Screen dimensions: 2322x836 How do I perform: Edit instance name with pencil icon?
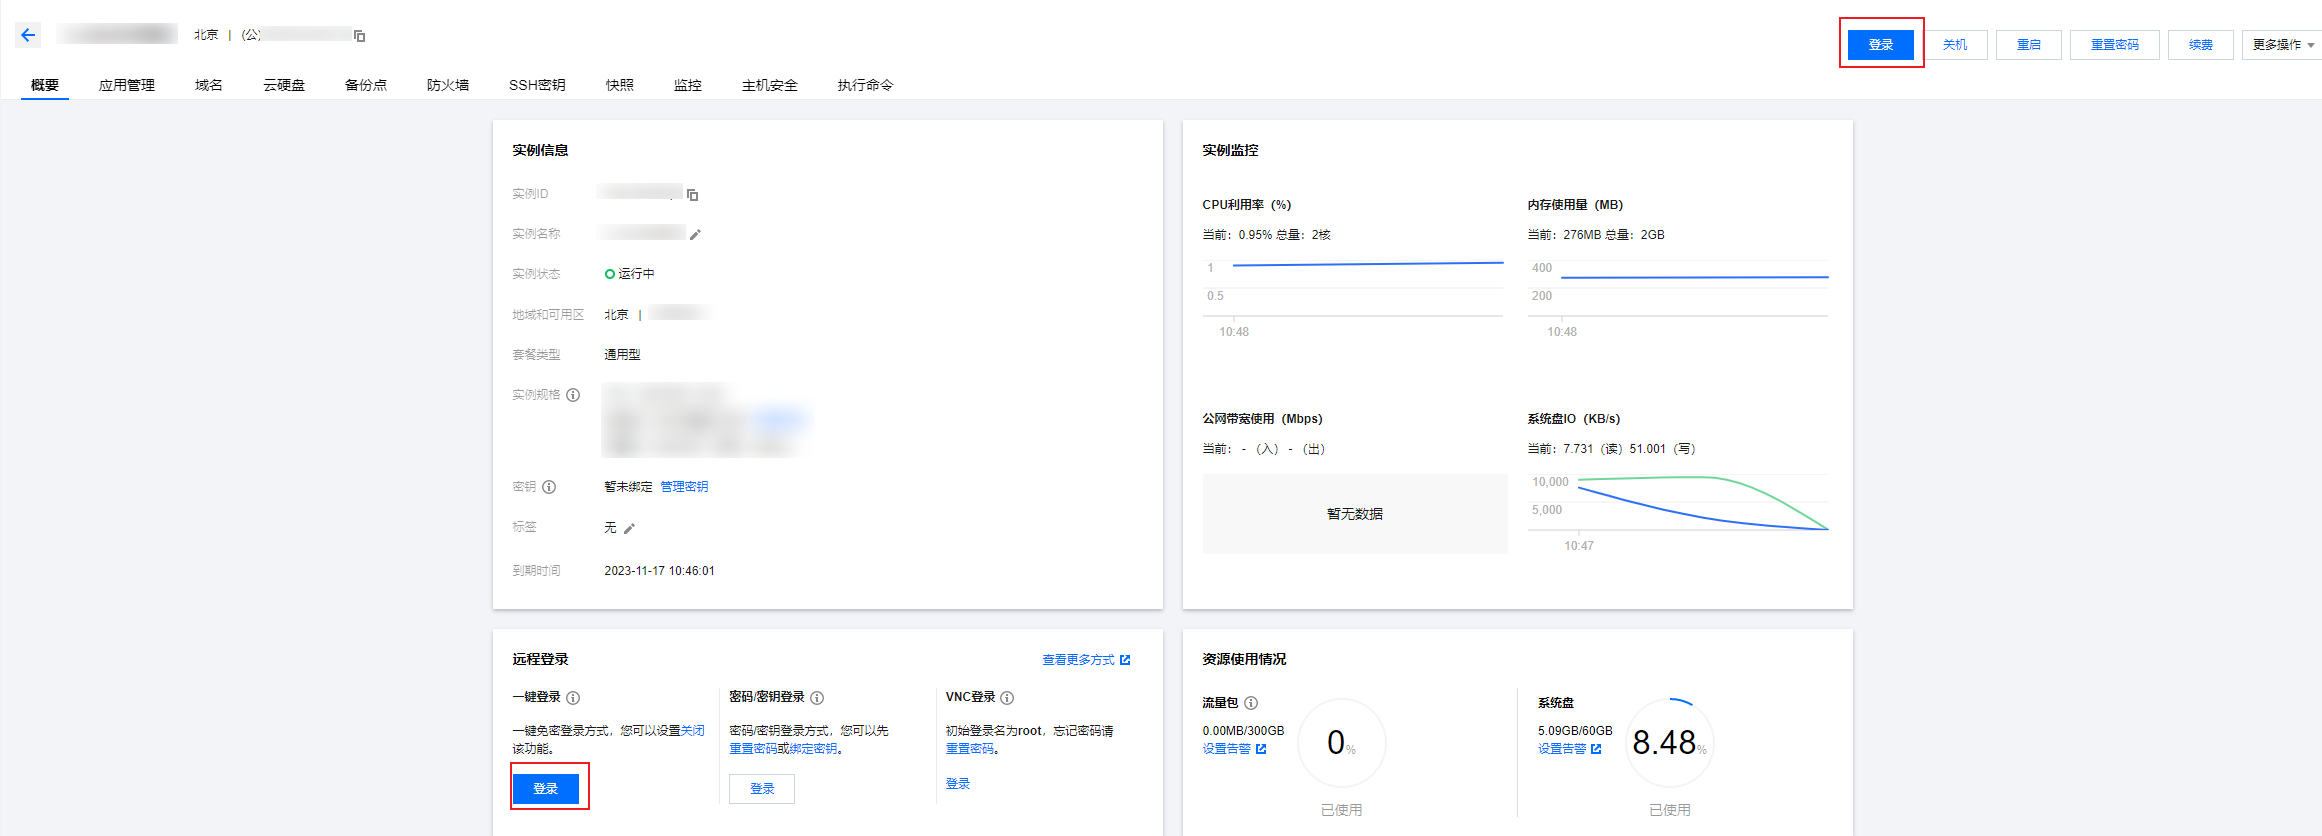pyautogui.click(x=695, y=234)
